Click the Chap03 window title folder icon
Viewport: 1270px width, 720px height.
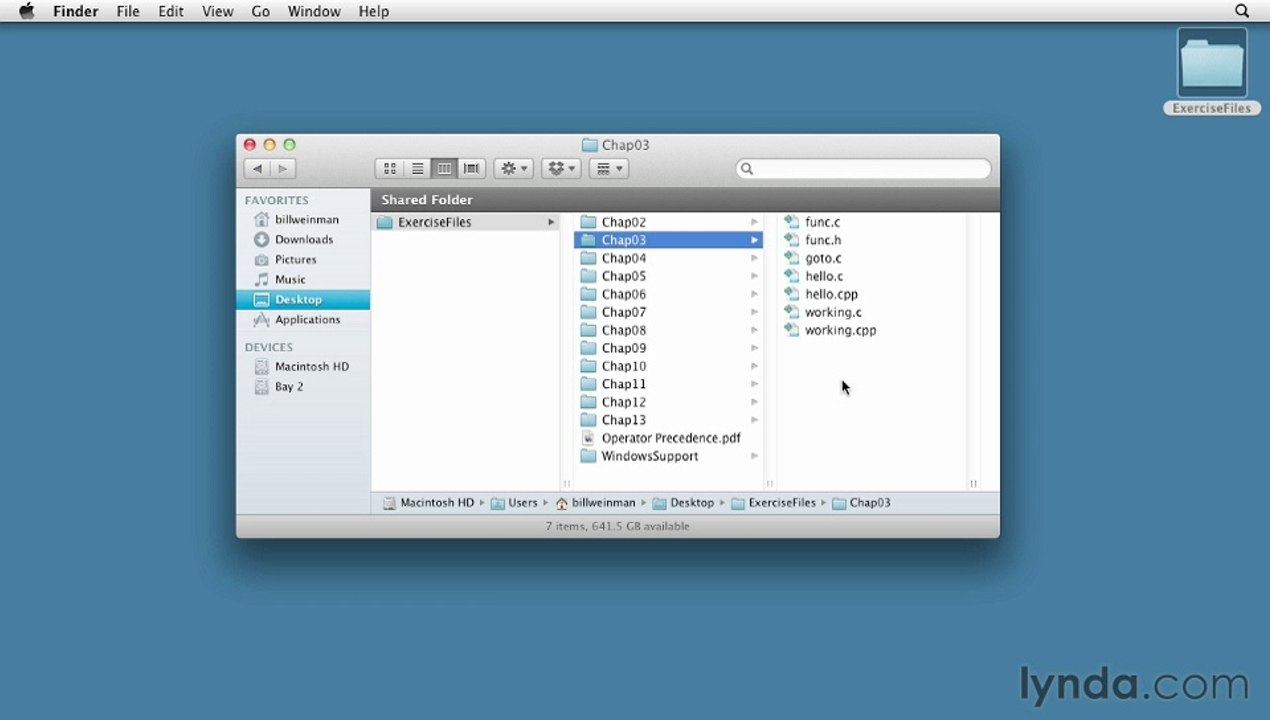tap(589, 145)
